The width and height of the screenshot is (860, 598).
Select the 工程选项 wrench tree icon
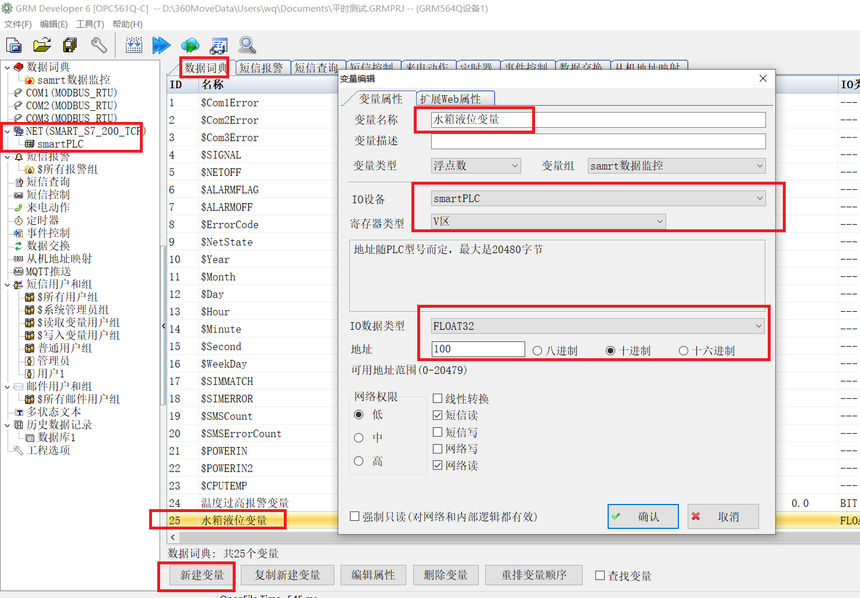click(19, 450)
